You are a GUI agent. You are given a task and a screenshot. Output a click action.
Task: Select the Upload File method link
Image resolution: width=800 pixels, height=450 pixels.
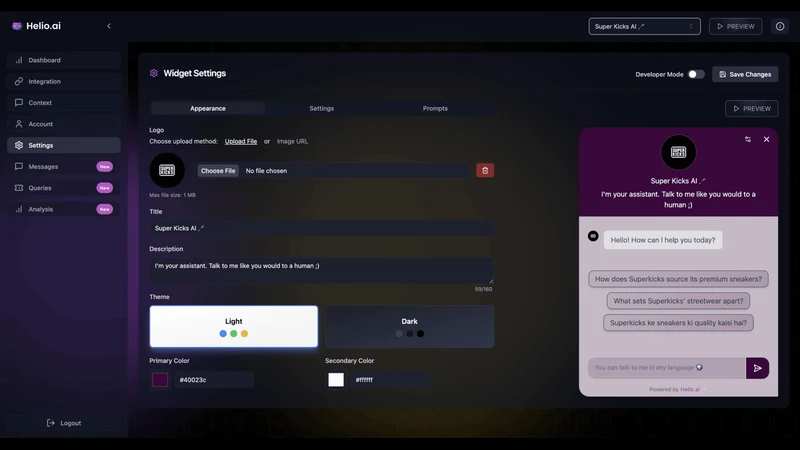241,141
